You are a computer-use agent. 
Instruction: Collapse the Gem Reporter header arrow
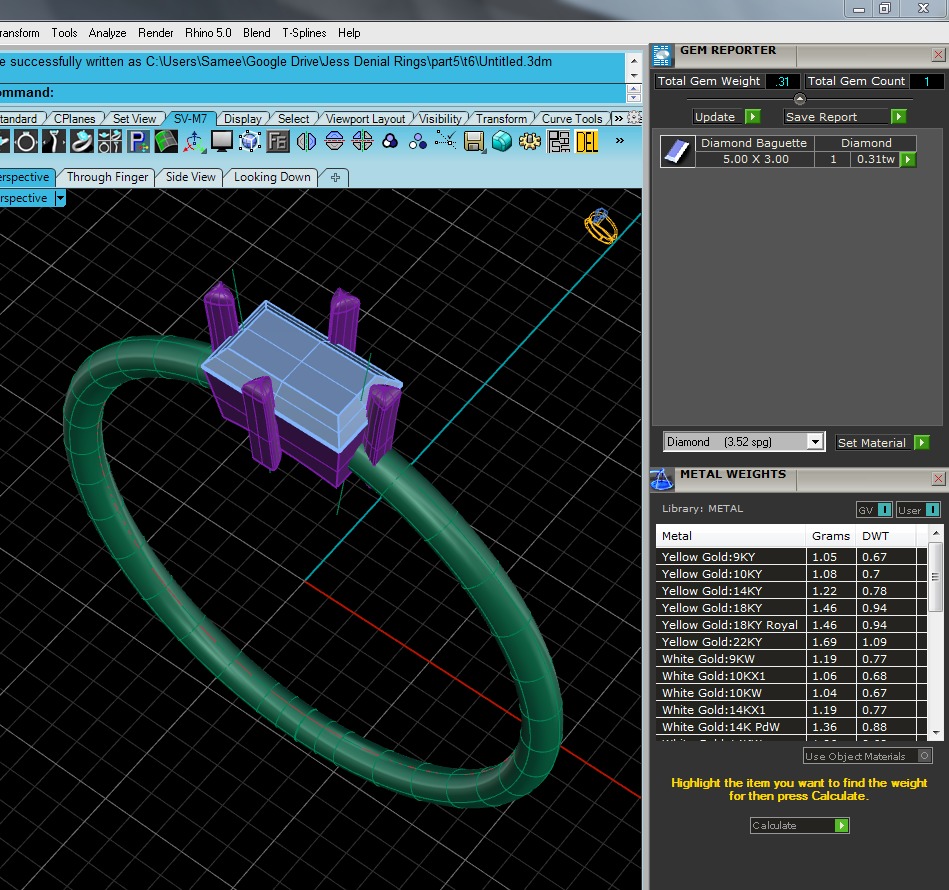[x=800, y=99]
